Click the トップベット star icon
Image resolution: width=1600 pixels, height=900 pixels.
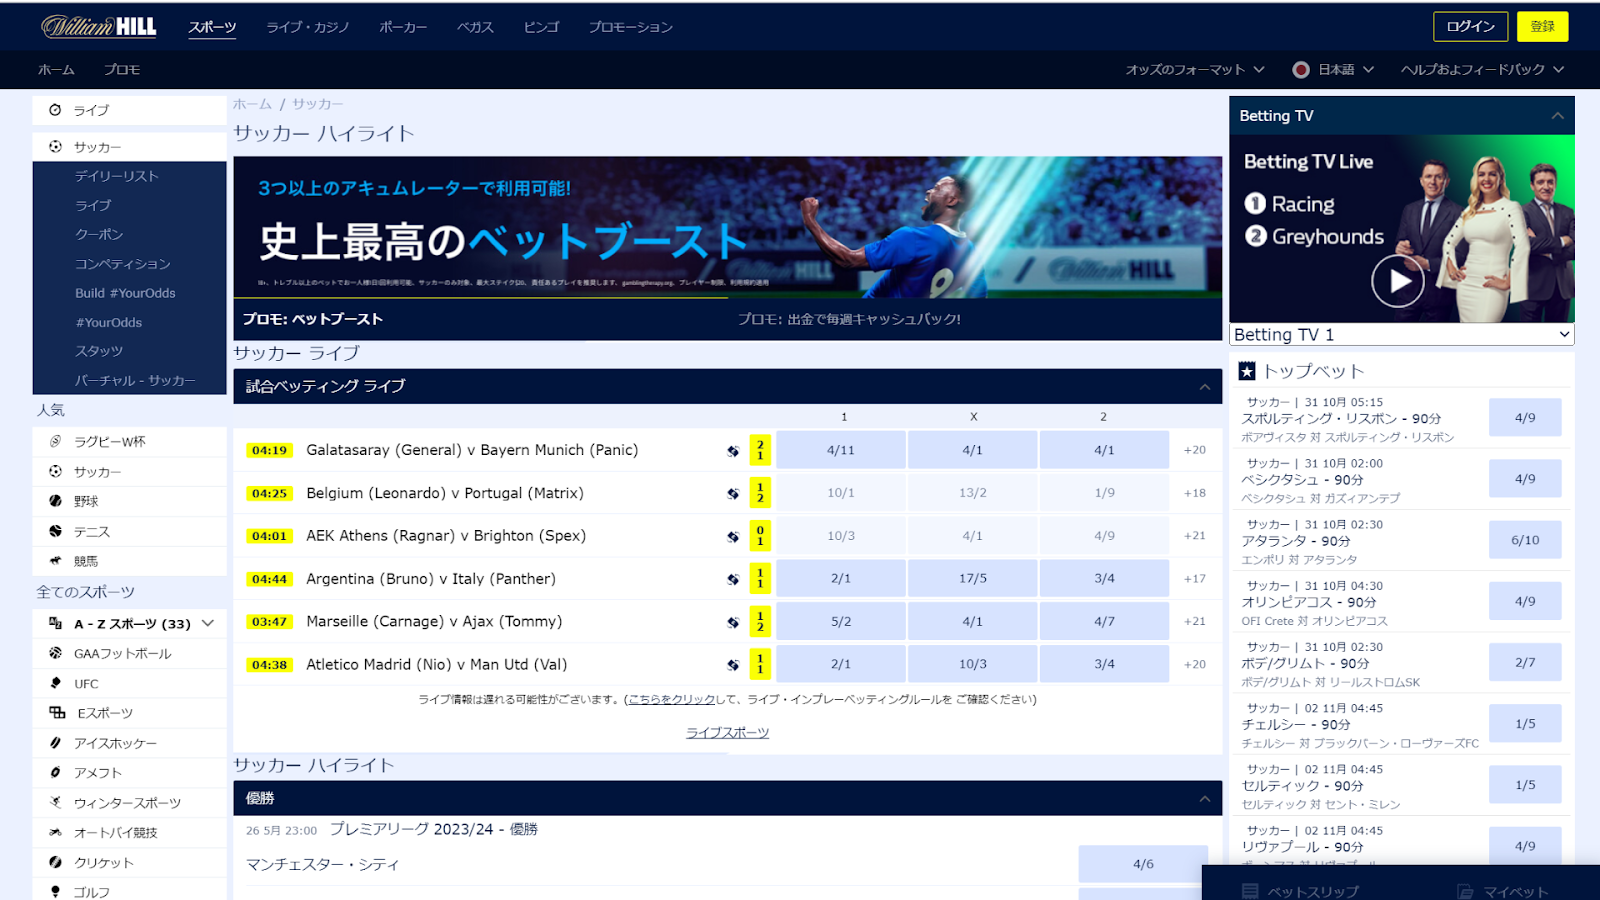[x=1247, y=371]
